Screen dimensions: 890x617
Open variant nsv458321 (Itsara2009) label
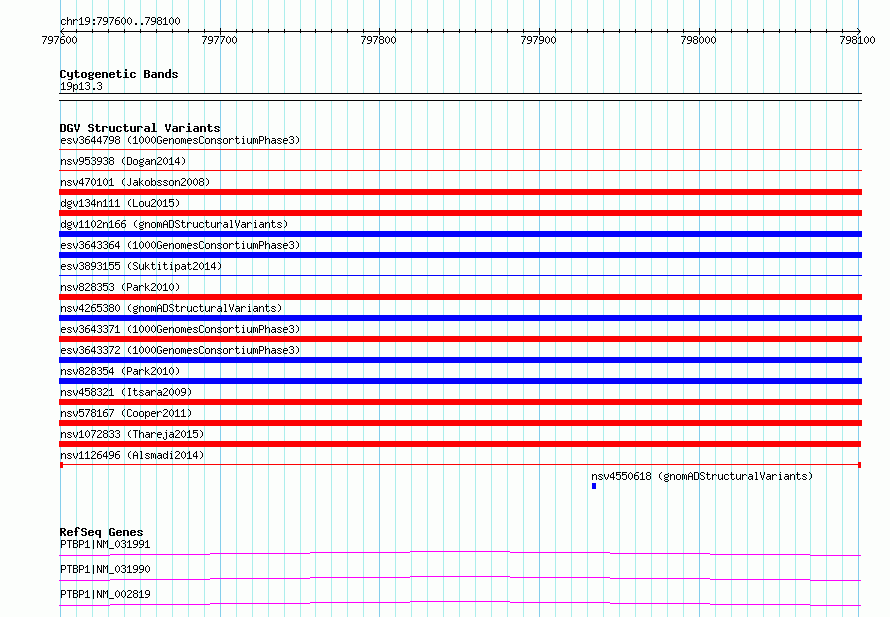[x=126, y=392]
